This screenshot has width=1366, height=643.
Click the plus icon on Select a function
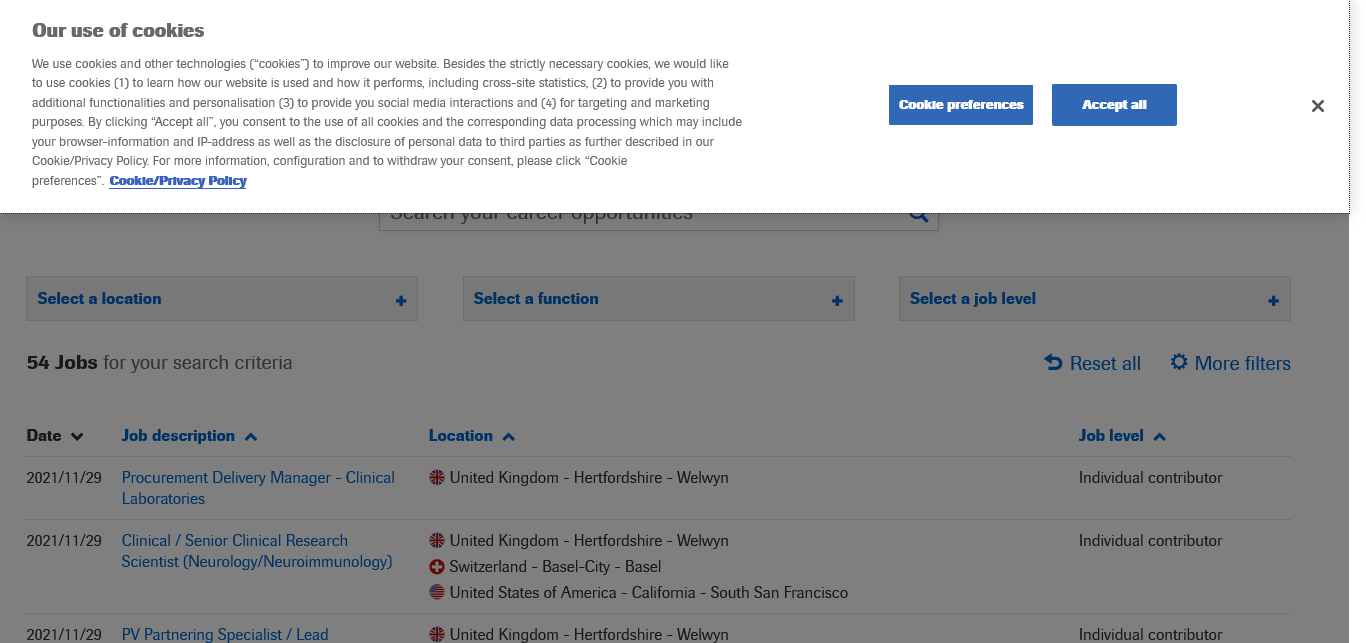837,300
